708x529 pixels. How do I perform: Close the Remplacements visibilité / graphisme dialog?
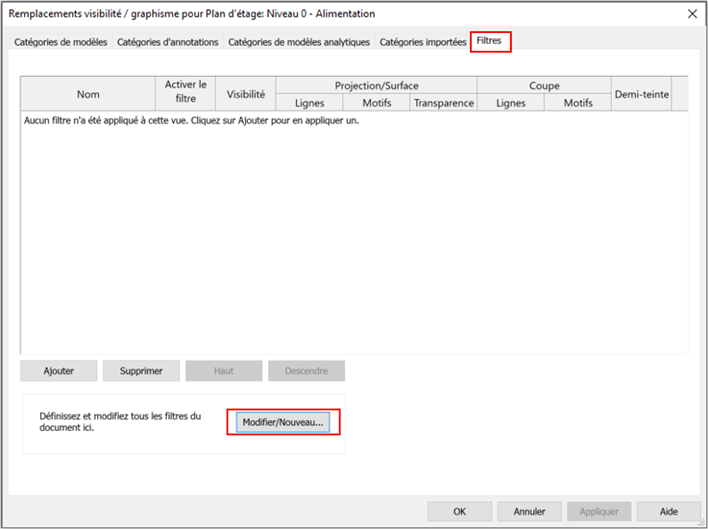(x=692, y=14)
